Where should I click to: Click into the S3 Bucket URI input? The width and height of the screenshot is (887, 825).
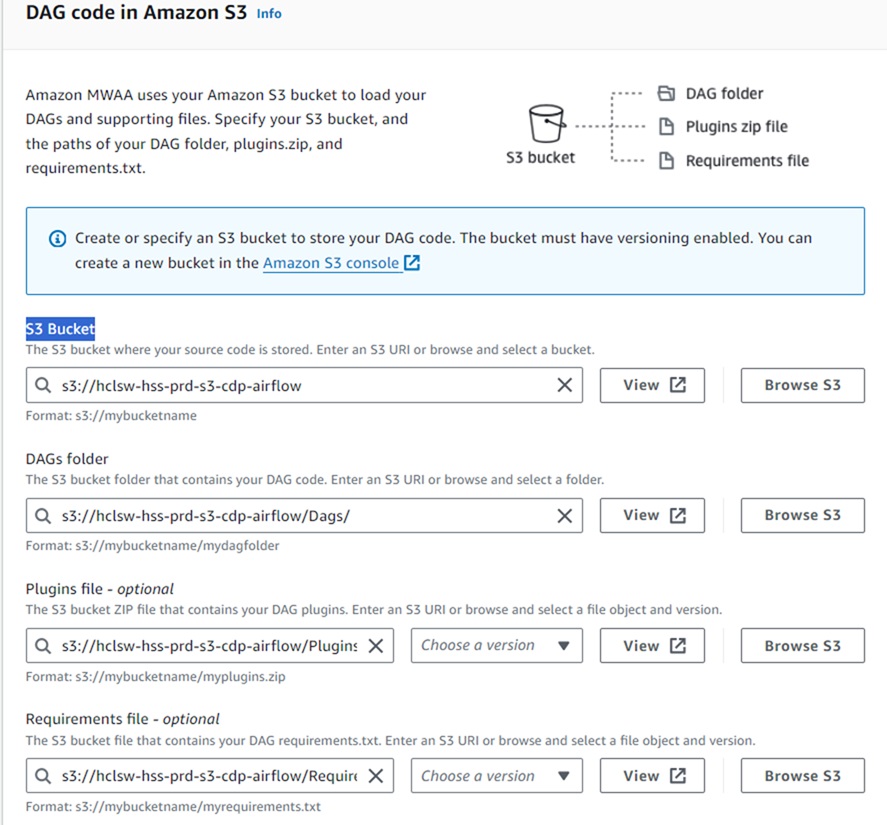point(300,385)
